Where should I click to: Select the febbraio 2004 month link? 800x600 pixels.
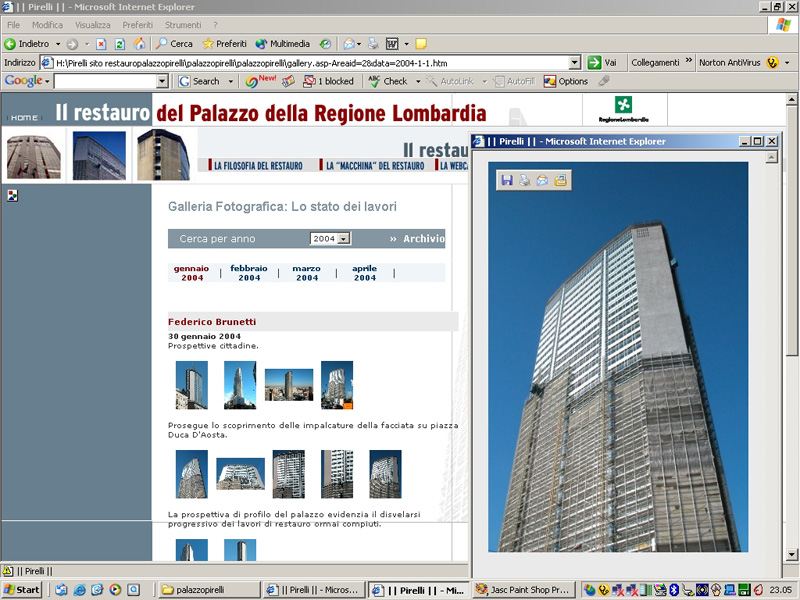pos(249,273)
